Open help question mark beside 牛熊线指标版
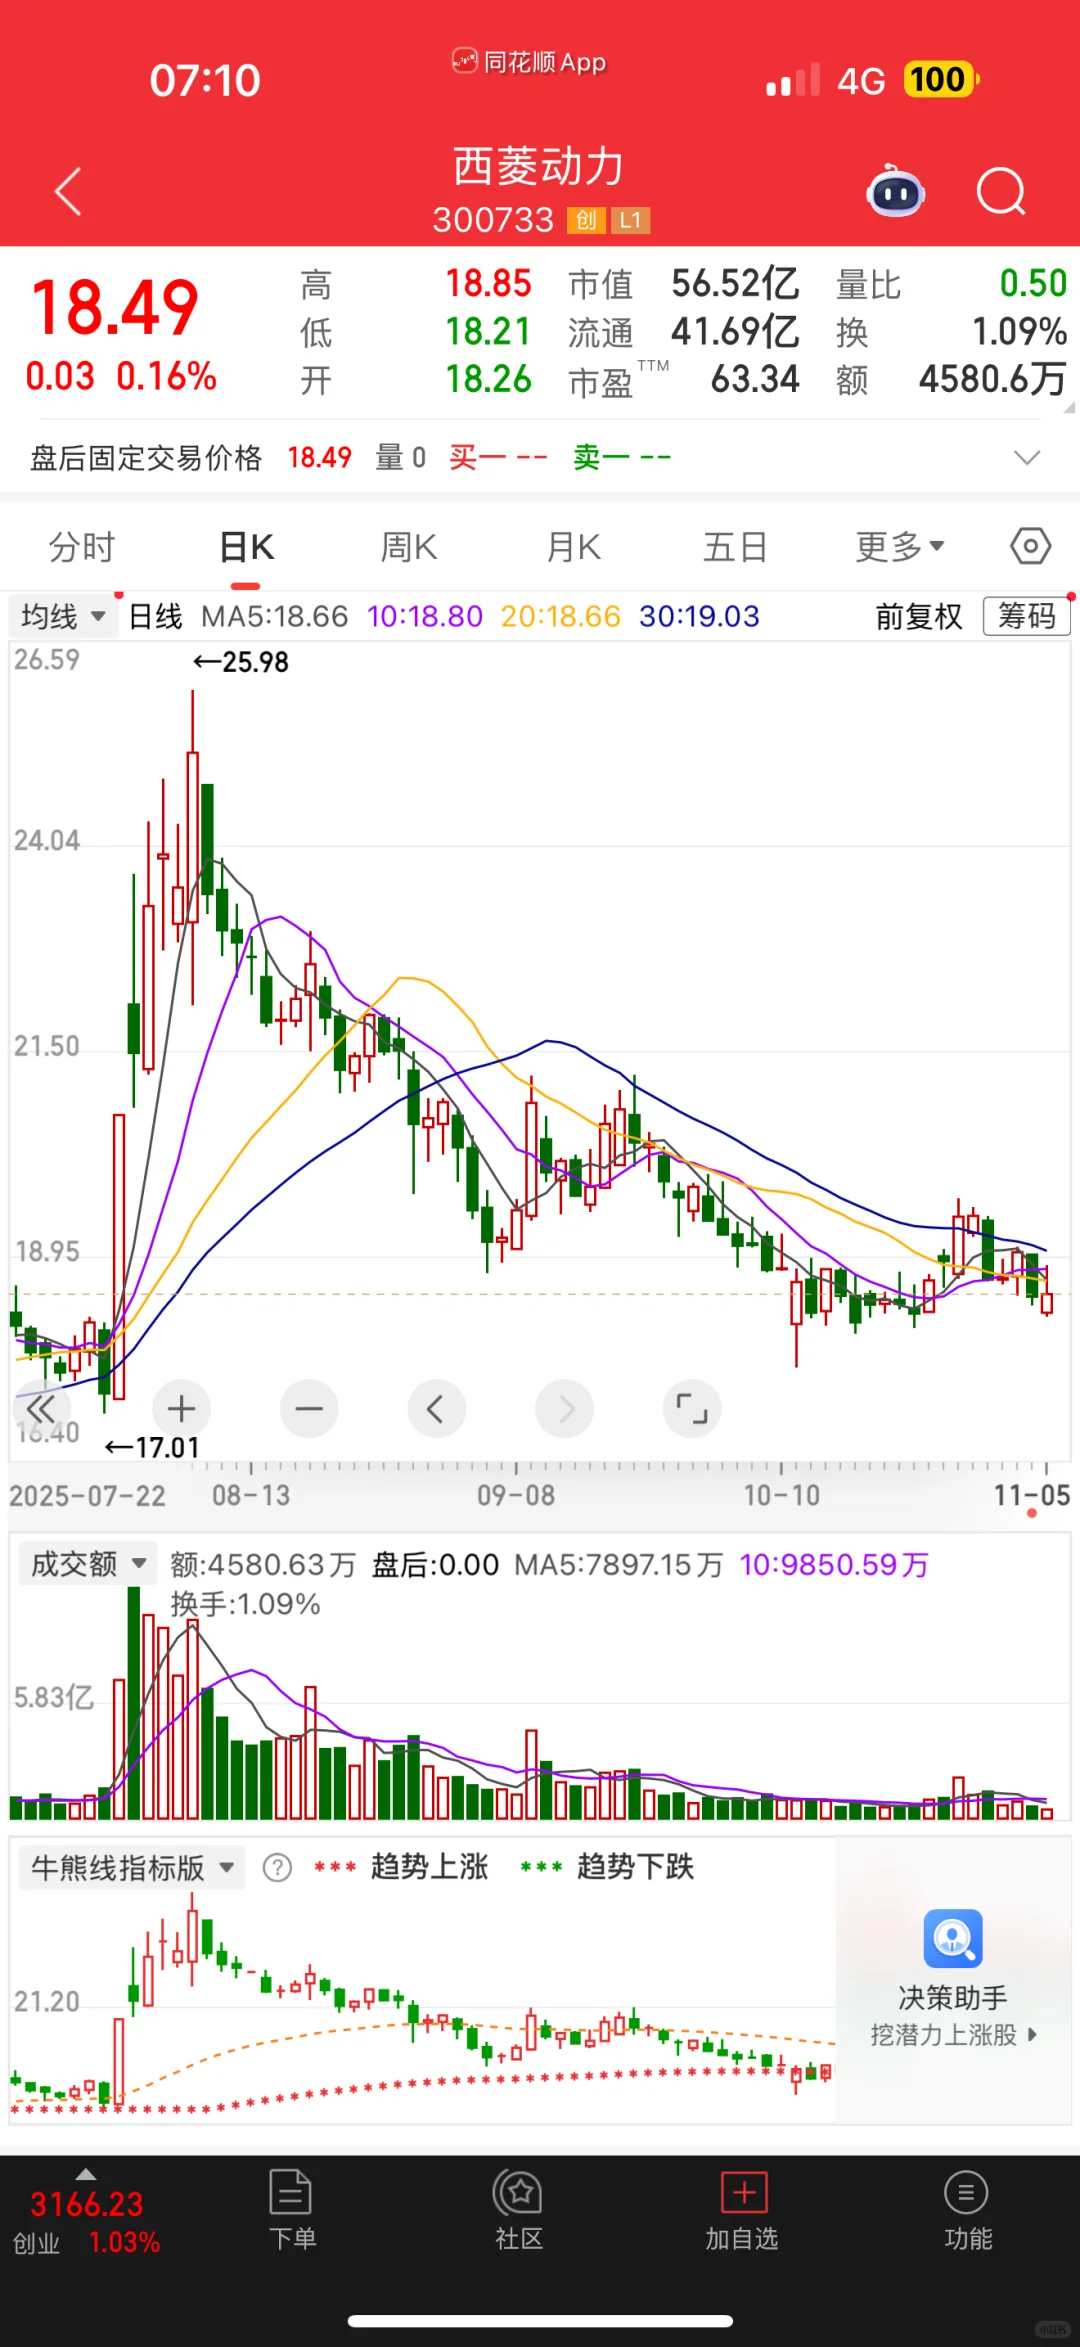Screen dimensions: 1080x2347 click(x=277, y=1867)
